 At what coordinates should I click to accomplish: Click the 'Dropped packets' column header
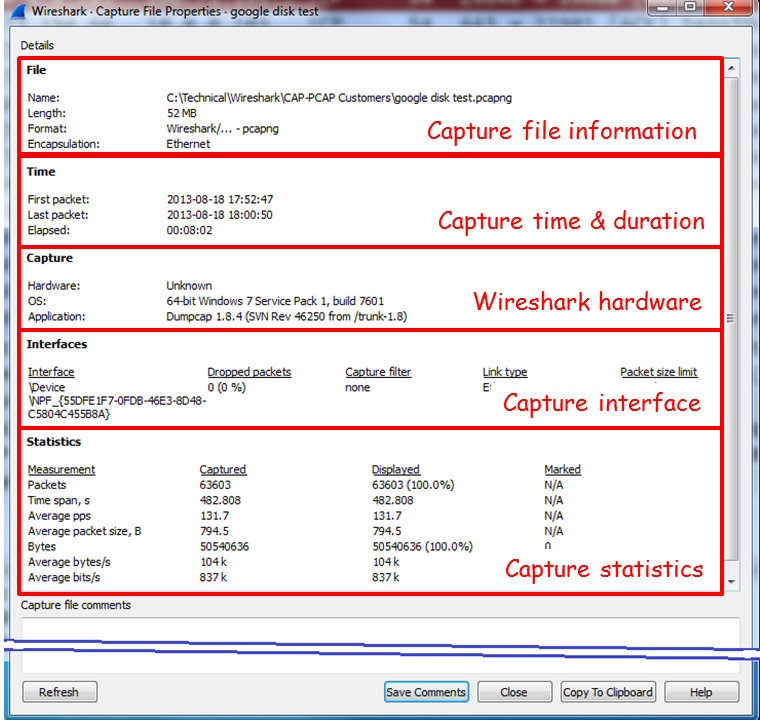click(249, 372)
